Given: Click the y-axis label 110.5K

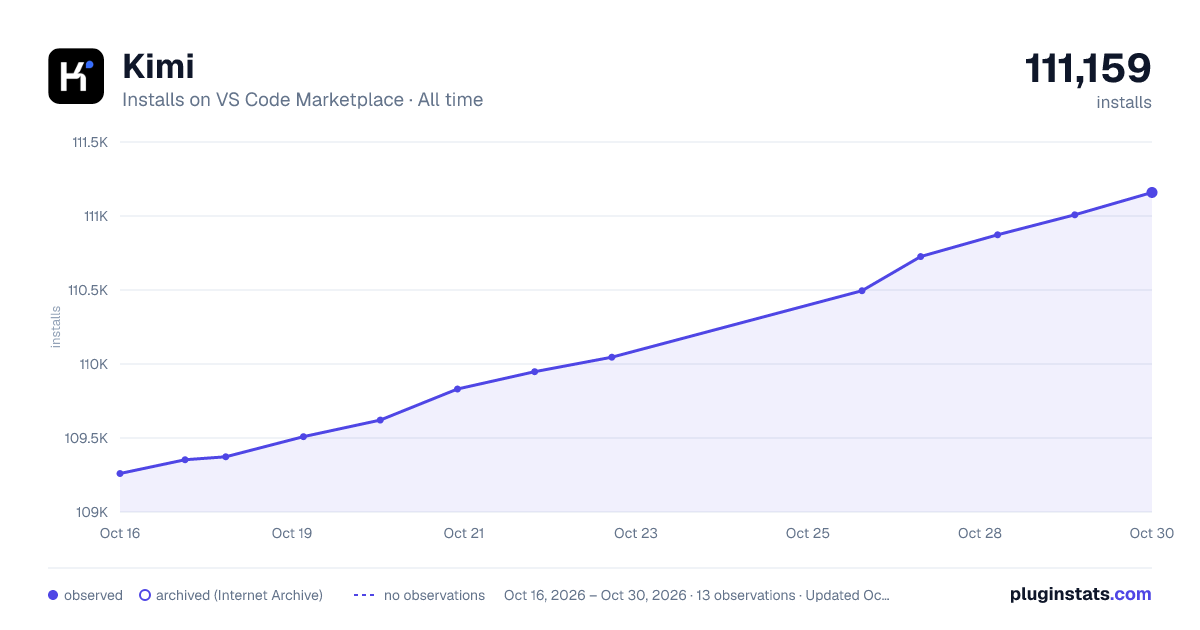Looking at the screenshot, I should tap(89, 290).
